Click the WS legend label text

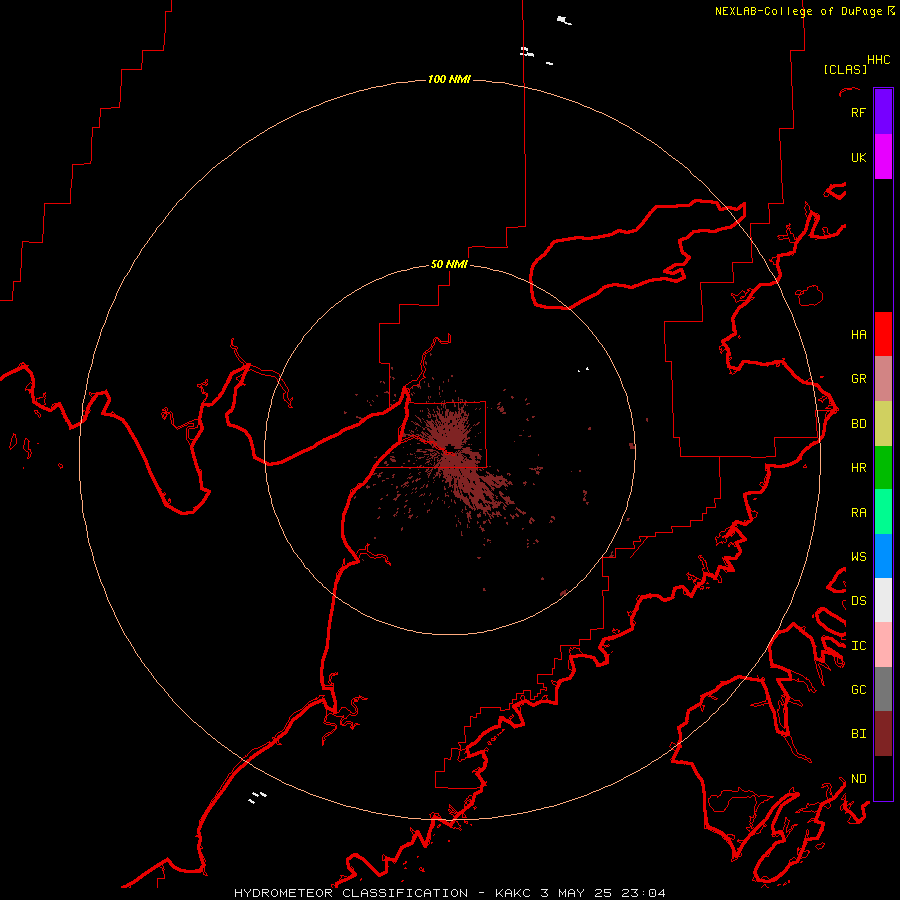click(x=859, y=556)
